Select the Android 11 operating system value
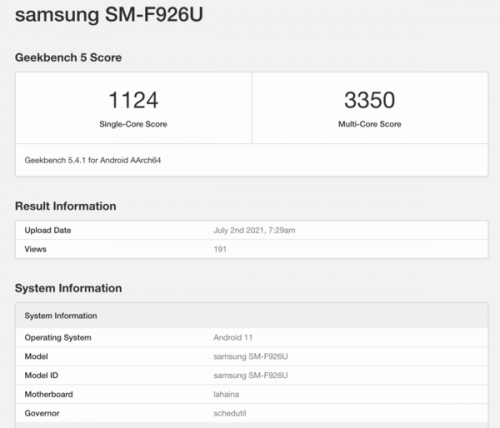The width and height of the screenshot is (500, 428). pyautogui.click(x=233, y=338)
